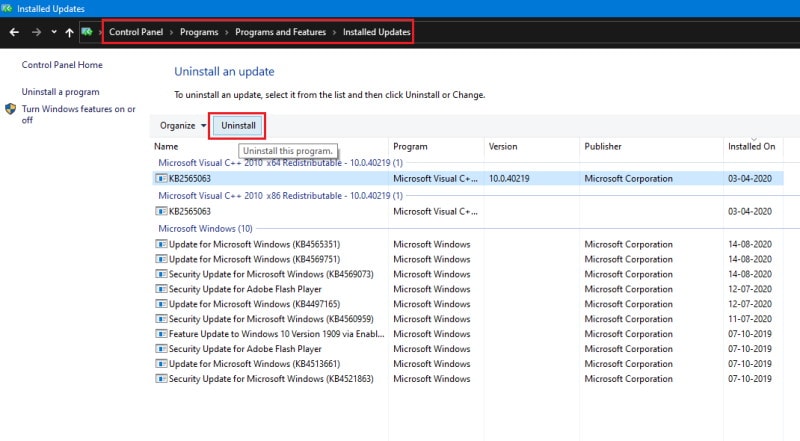The height and width of the screenshot is (441, 800).
Task: Click version cell 10.0.40219
Action: tap(509, 179)
